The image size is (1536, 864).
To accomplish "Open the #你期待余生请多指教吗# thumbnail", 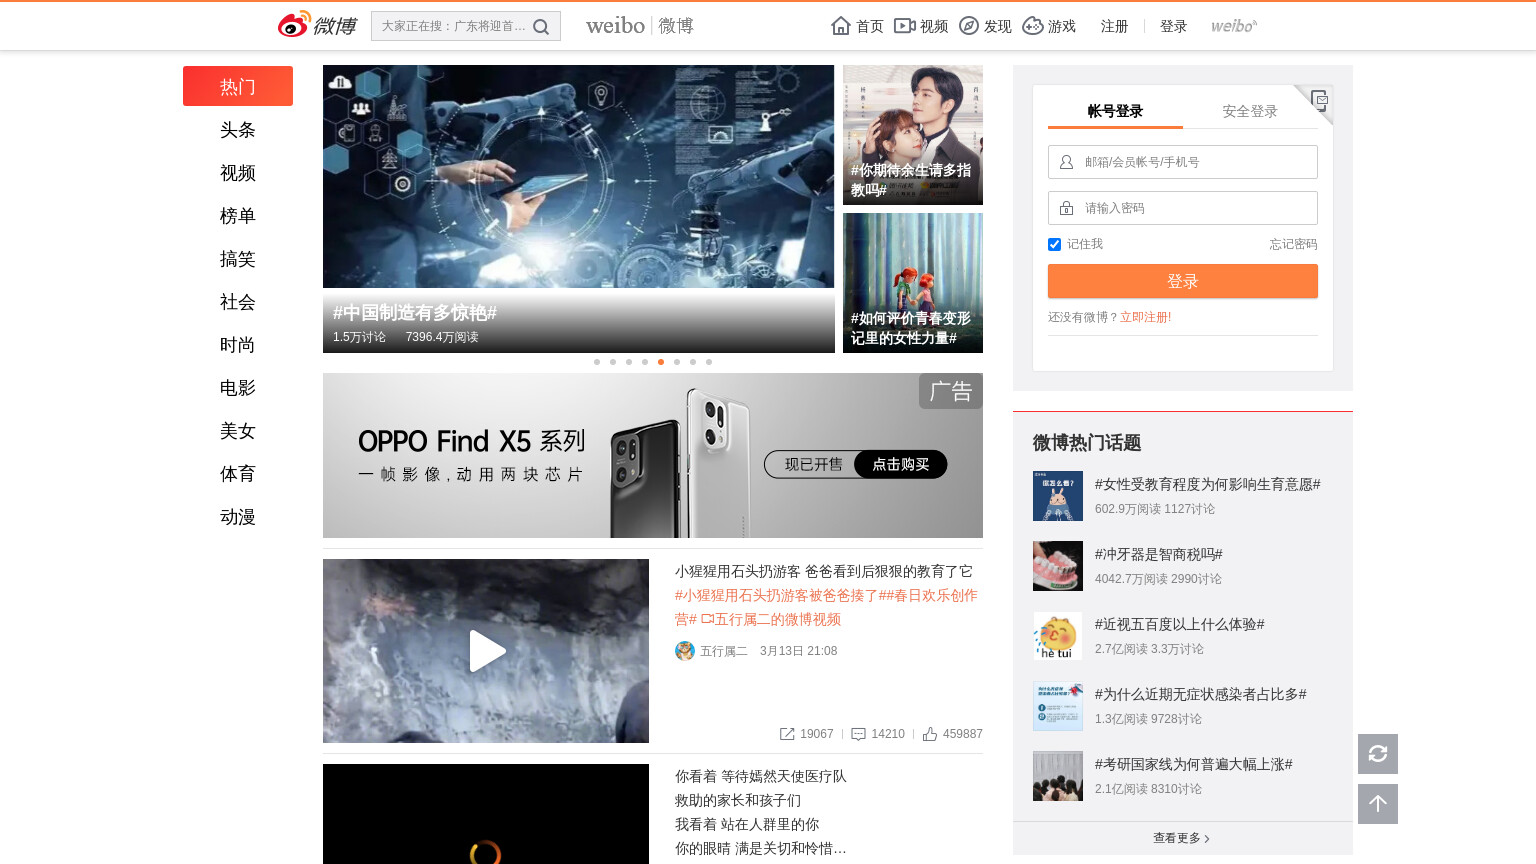I will pyautogui.click(x=913, y=135).
